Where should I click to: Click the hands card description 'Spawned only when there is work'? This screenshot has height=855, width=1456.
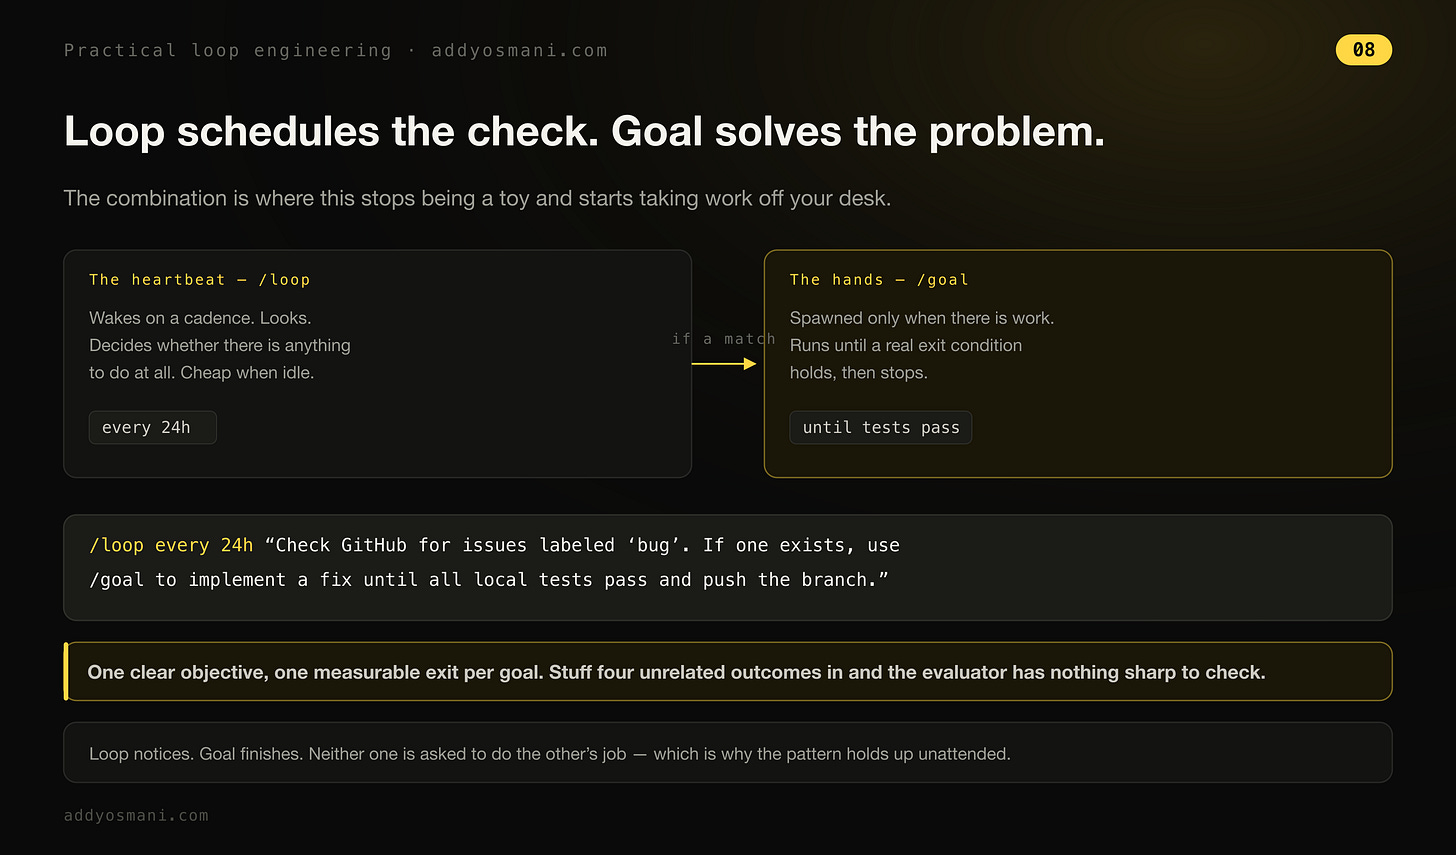click(922, 345)
